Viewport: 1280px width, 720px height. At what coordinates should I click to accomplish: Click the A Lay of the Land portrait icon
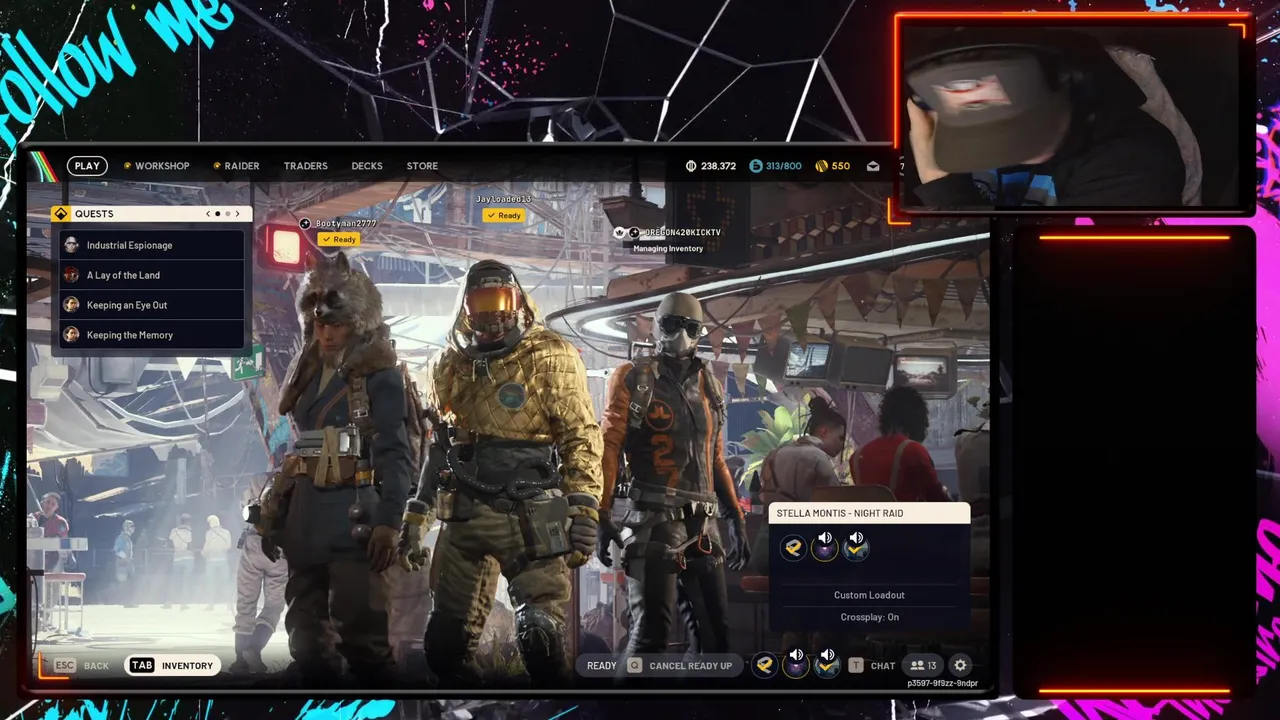(x=71, y=275)
